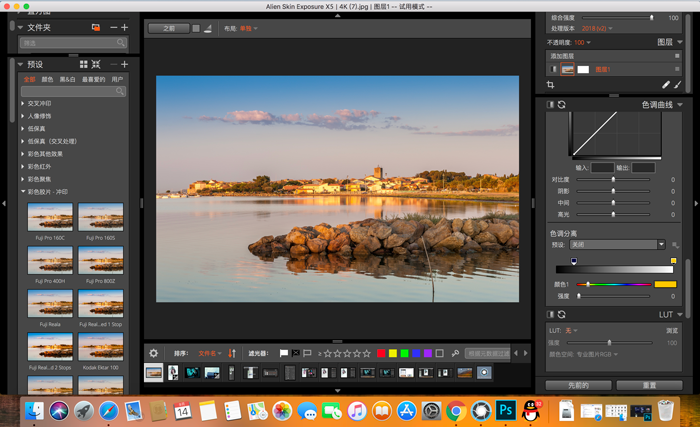This screenshot has width=700, height=427.
Task: Open Photoshop from the Dock
Action: 505,410
